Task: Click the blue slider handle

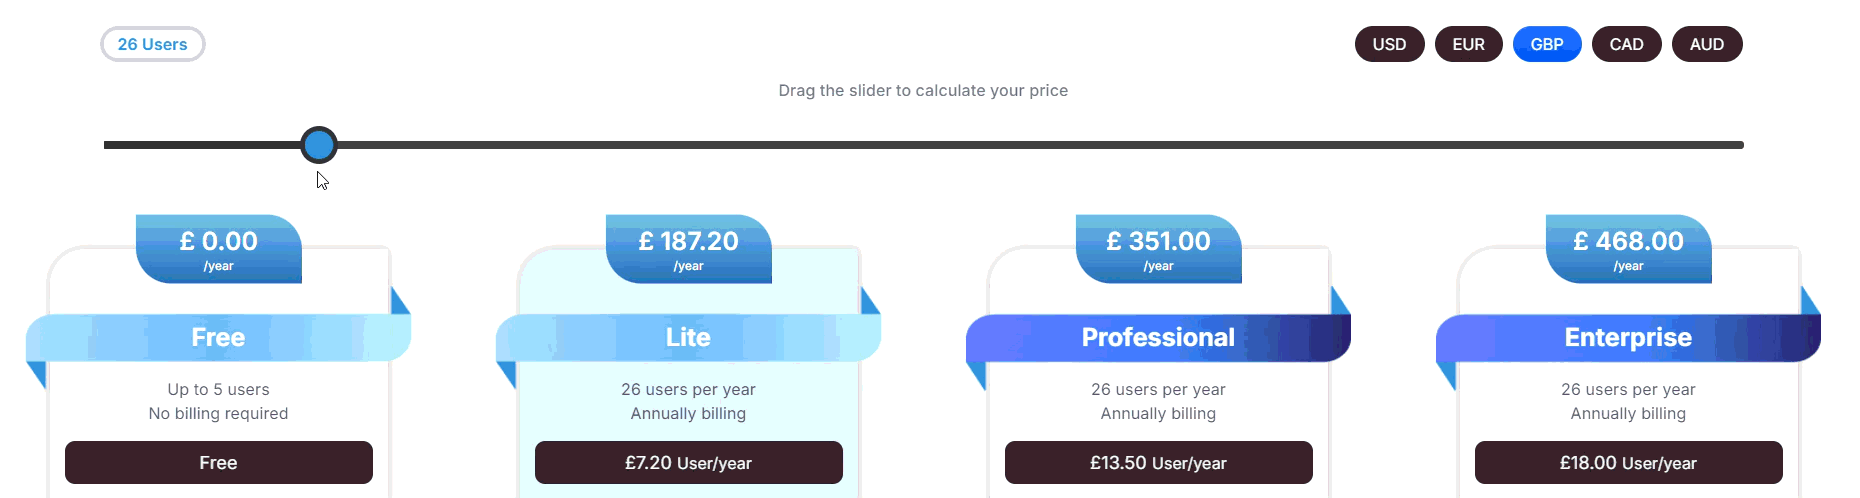Action: (319, 145)
